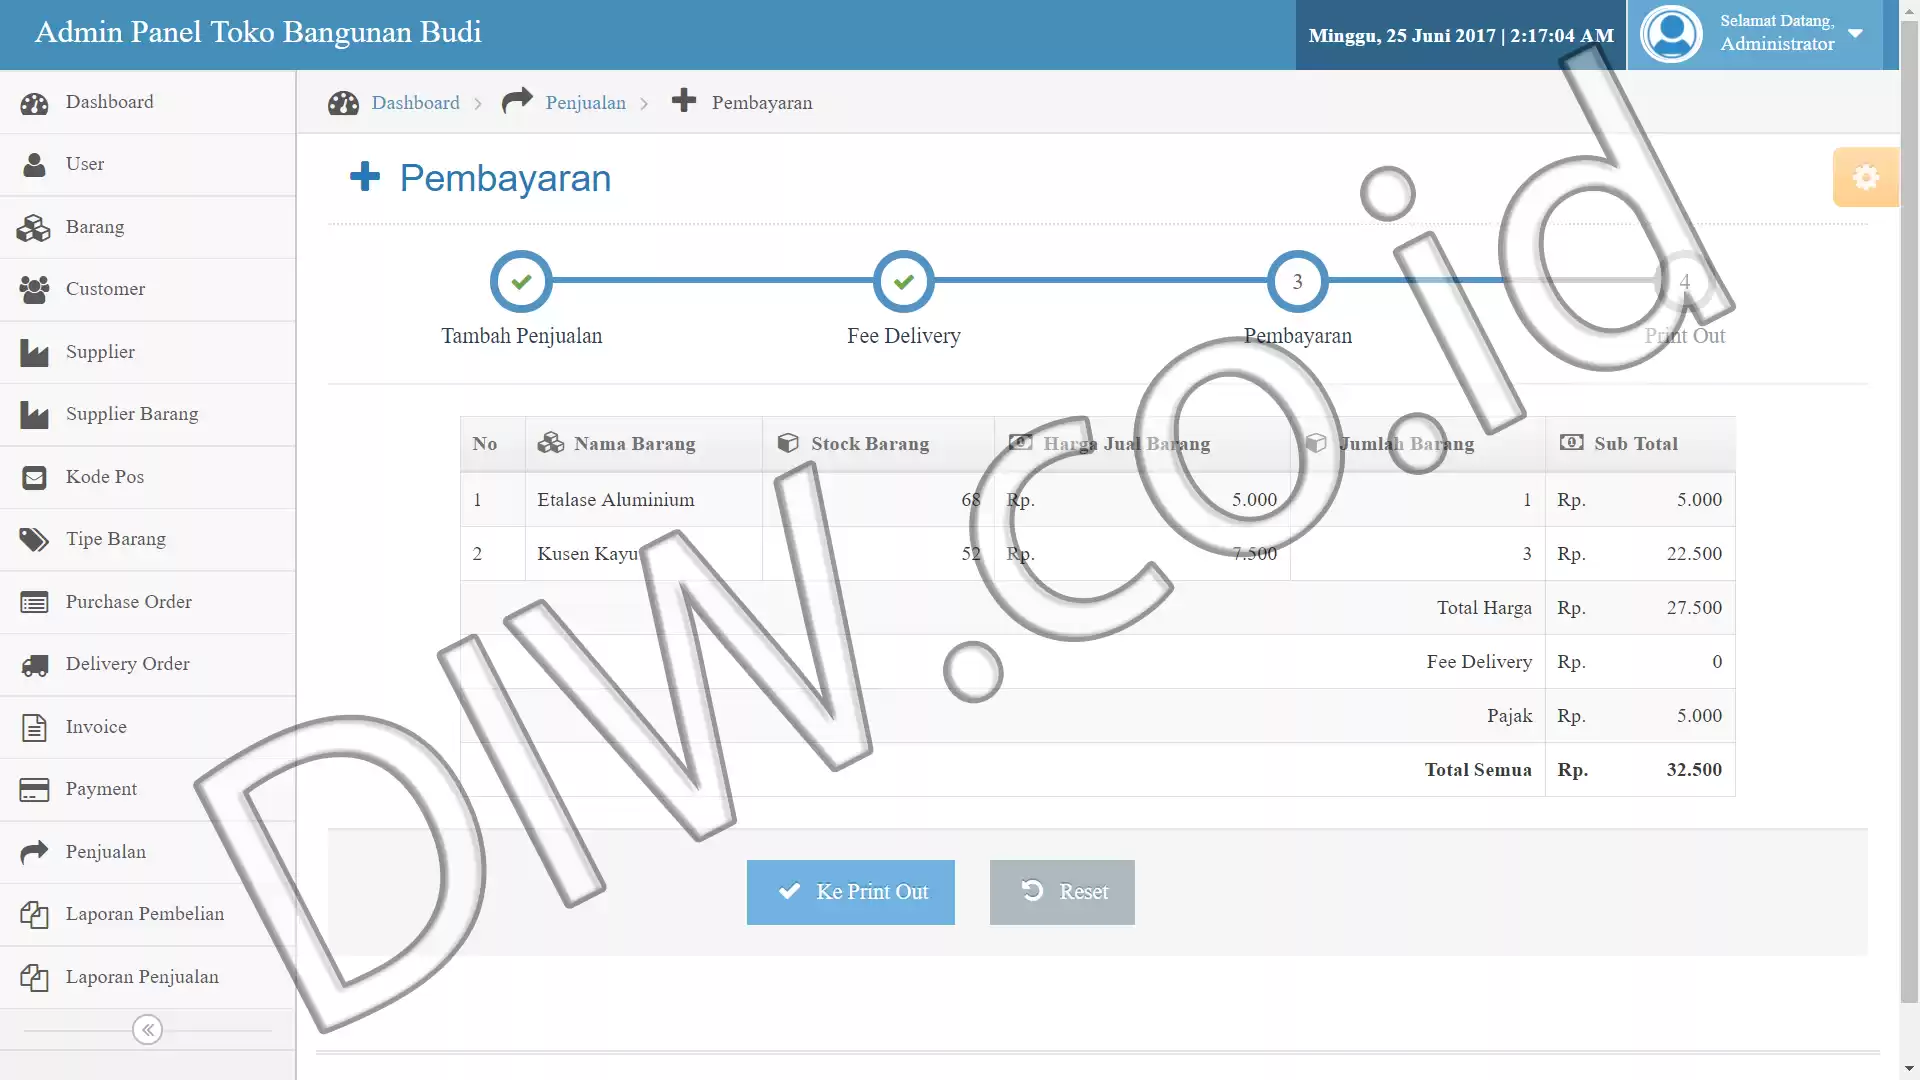Click the date and time display

pyautogui.click(x=1461, y=36)
